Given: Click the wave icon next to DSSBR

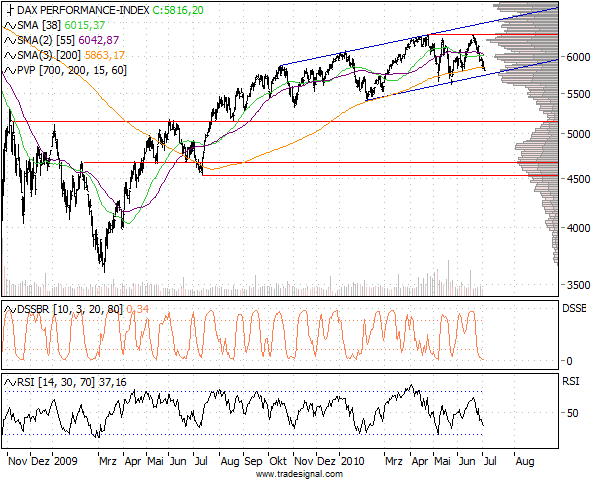Looking at the screenshot, I should coord(9,309).
